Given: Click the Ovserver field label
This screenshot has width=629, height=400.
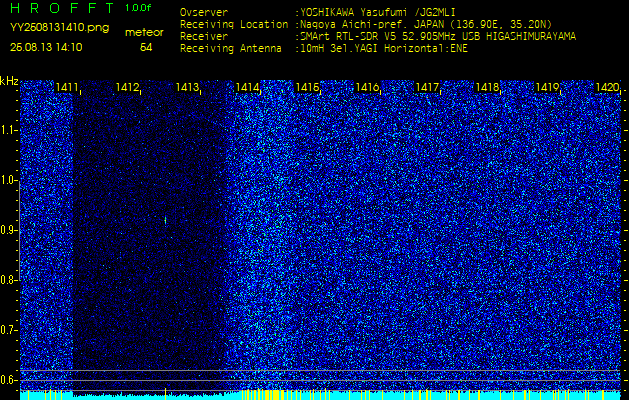Looking at the screenshot, I should (204, 12).
